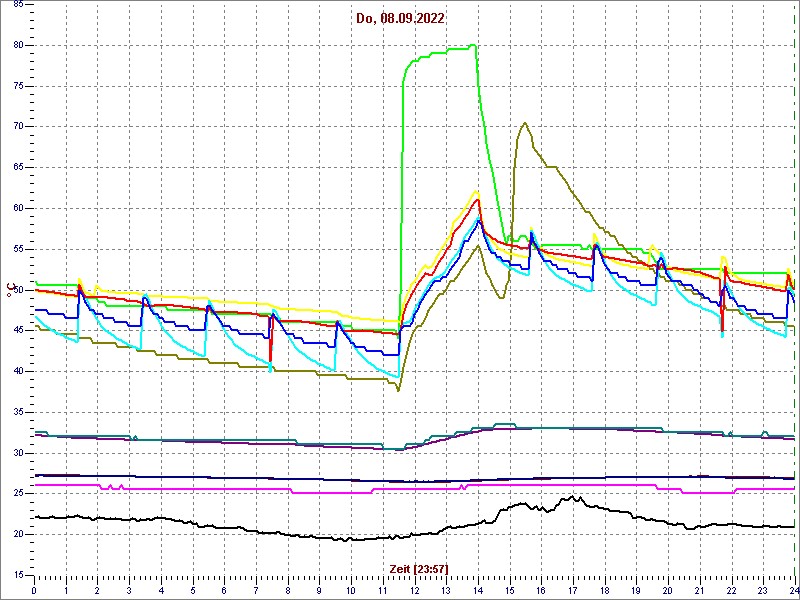This screenshot has width=800, height=600.
Task: Click the "°C" unit label on the vertical axis
Action: click(x=10, y=289)
